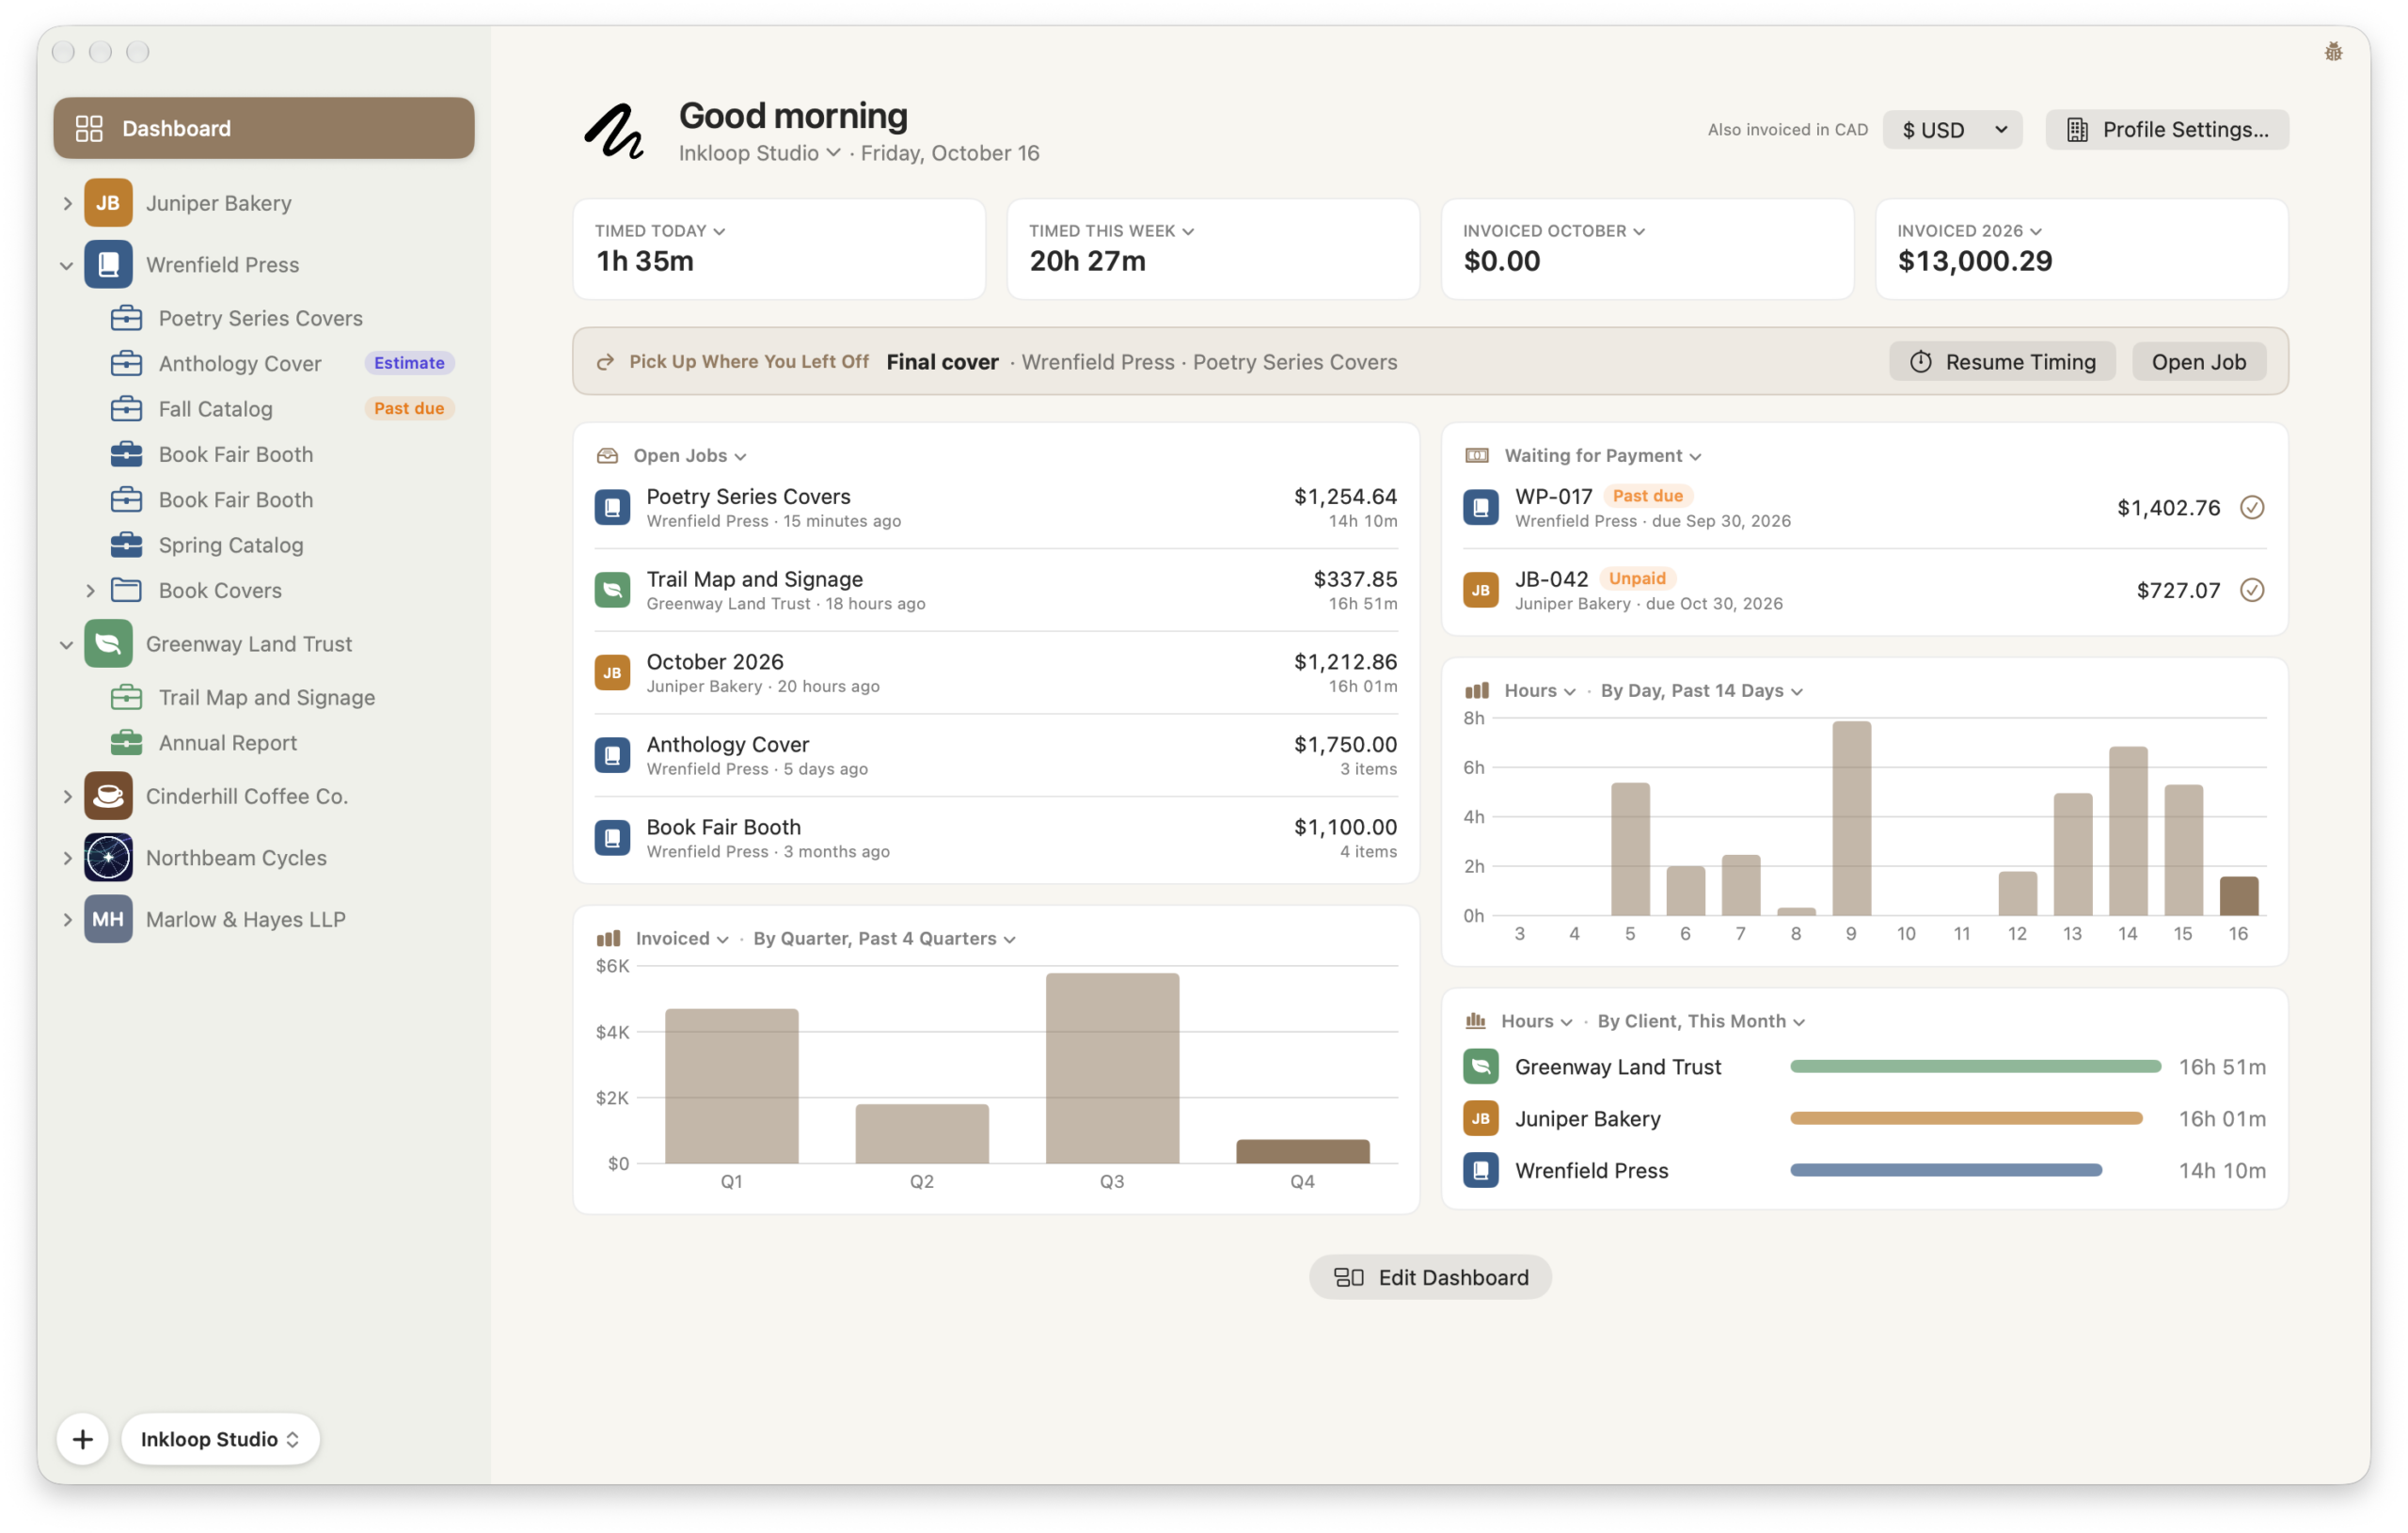Image resolution: width=2408 pixels, height=1533 pixels.
Task: Open the By Day, Past 14 Days dropdown
Action: [1701, 691]
